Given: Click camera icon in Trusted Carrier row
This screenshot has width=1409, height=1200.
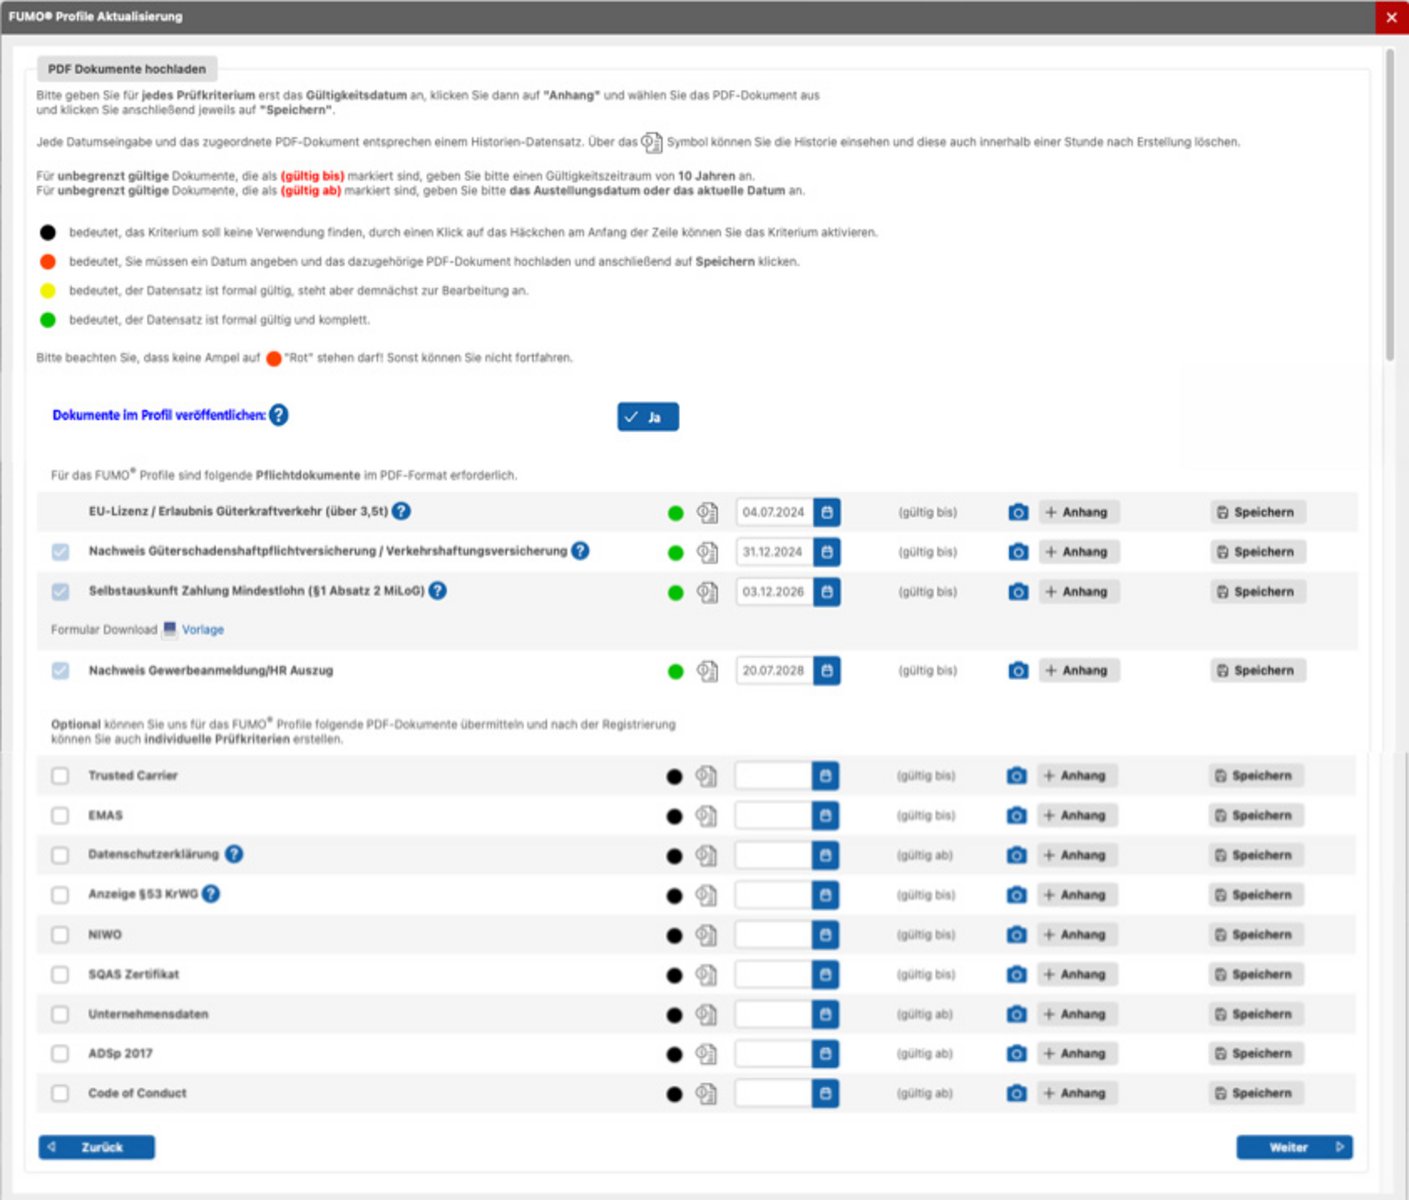Looking at the screenshot, I should coord(1016,776).
